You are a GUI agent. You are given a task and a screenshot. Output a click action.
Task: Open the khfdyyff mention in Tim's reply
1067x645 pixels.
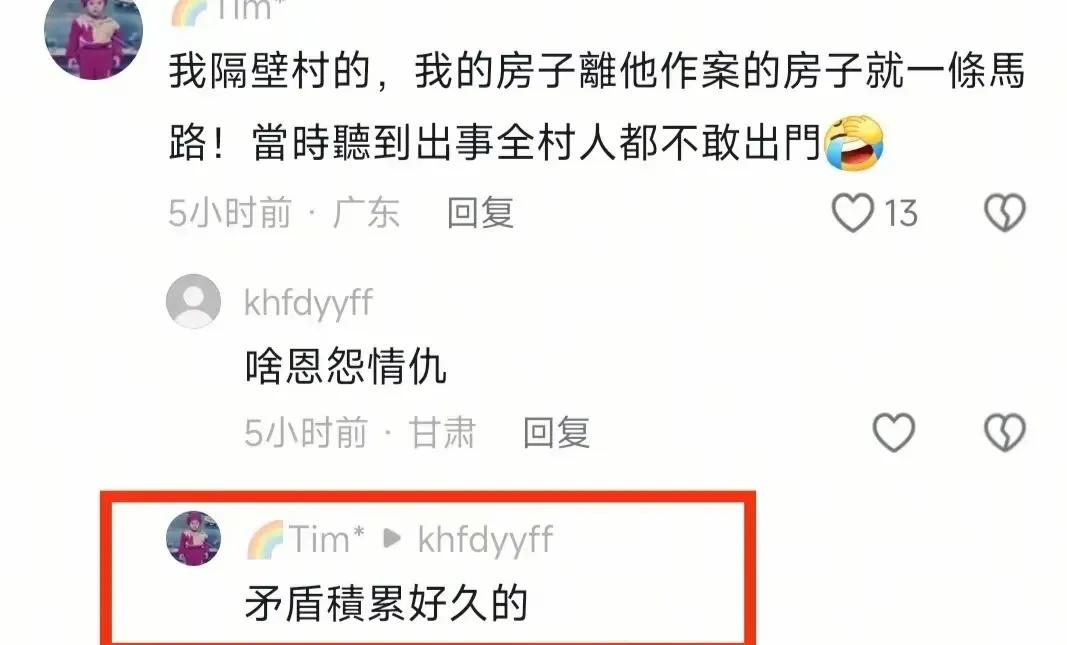pyautogui.click(x=485, y=540)
